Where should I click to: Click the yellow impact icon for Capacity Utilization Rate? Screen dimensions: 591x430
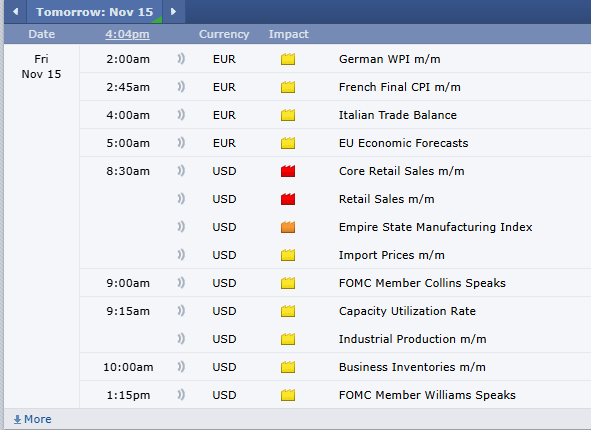288,311
